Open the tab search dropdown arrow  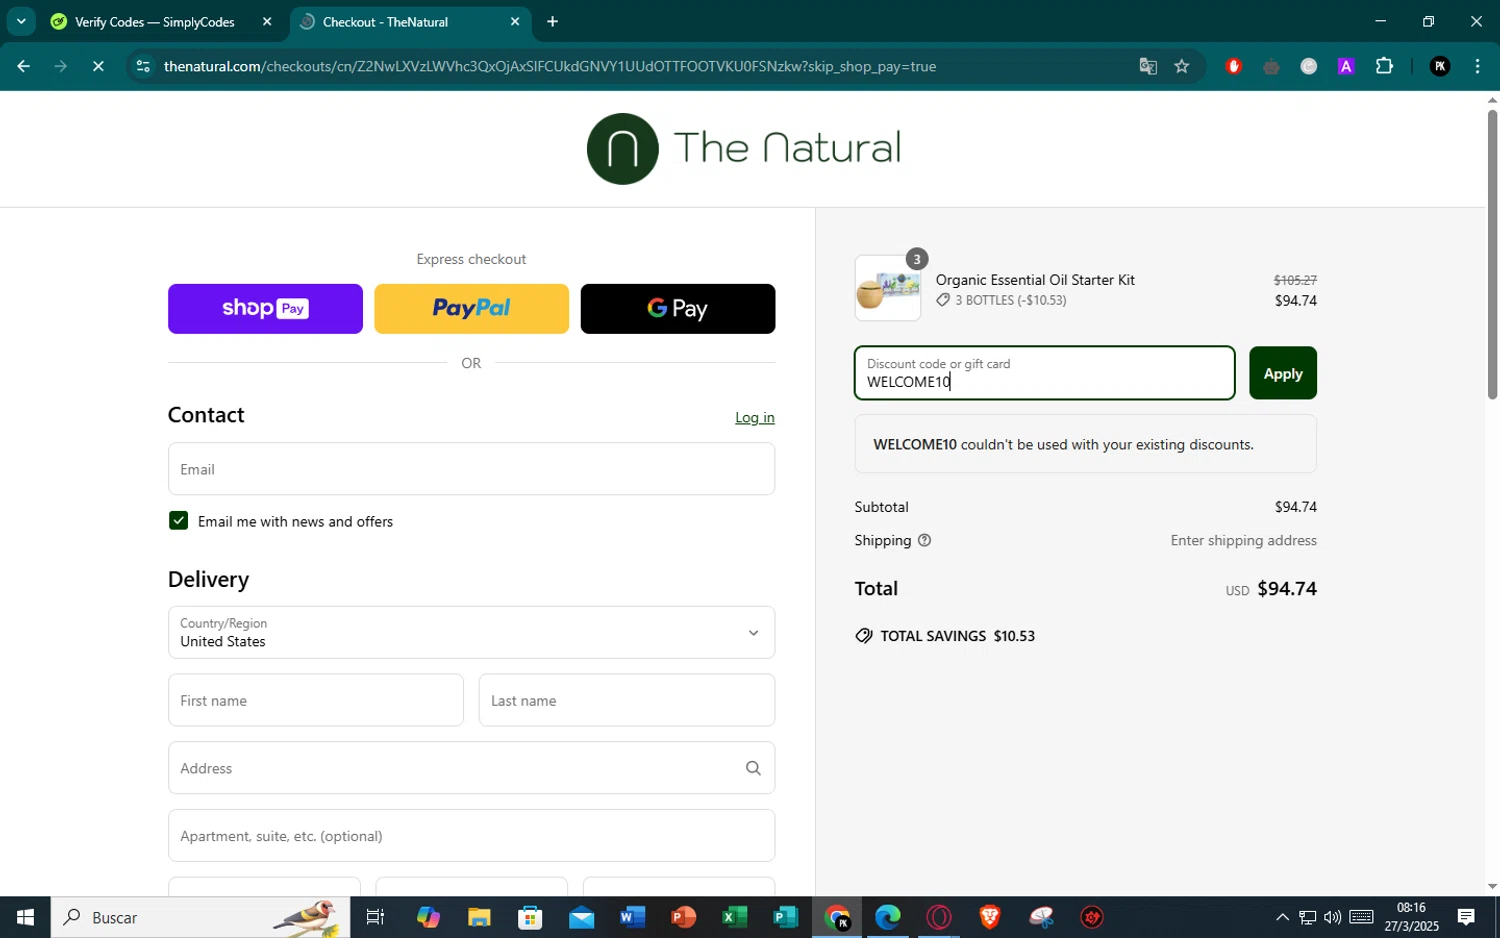(x=21, y=21)
